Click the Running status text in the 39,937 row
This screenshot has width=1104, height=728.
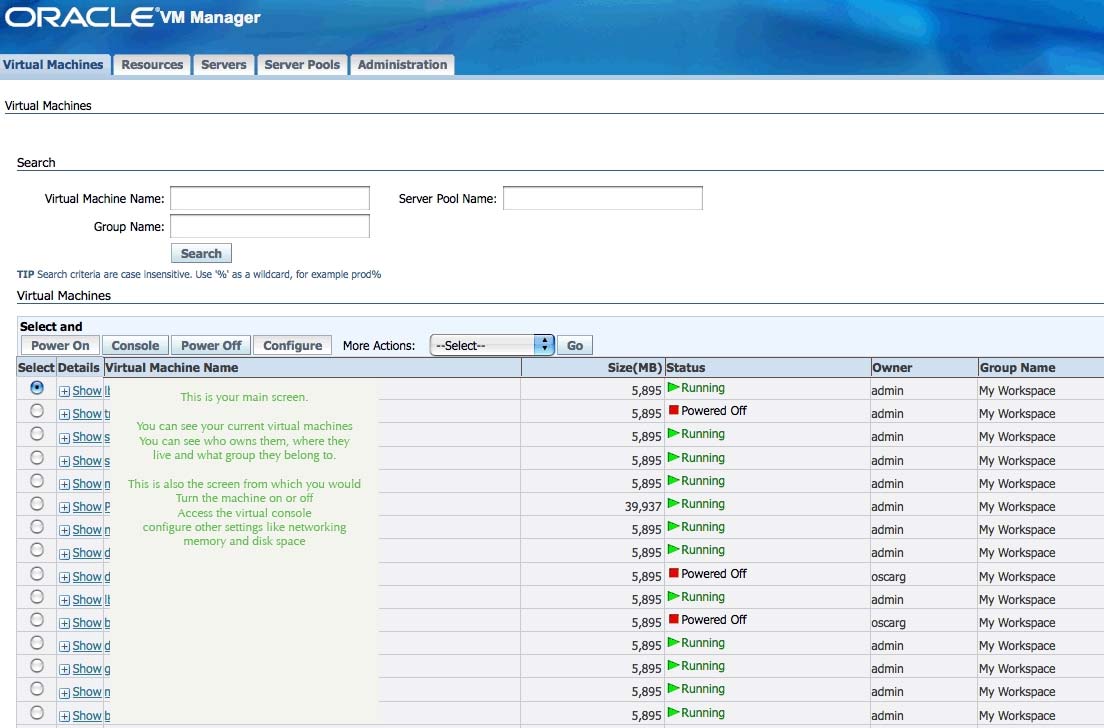[x=703, y=504]
